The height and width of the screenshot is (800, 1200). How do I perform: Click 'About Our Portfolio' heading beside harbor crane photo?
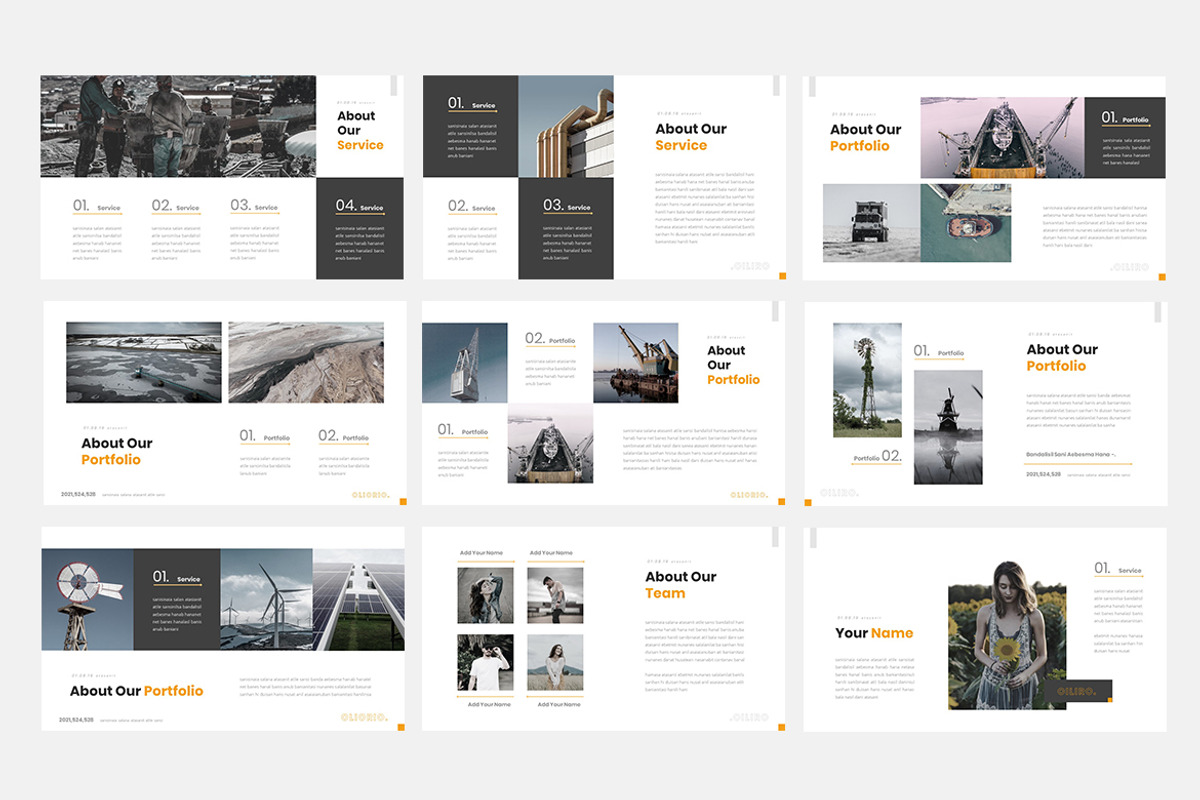(733, 365)
